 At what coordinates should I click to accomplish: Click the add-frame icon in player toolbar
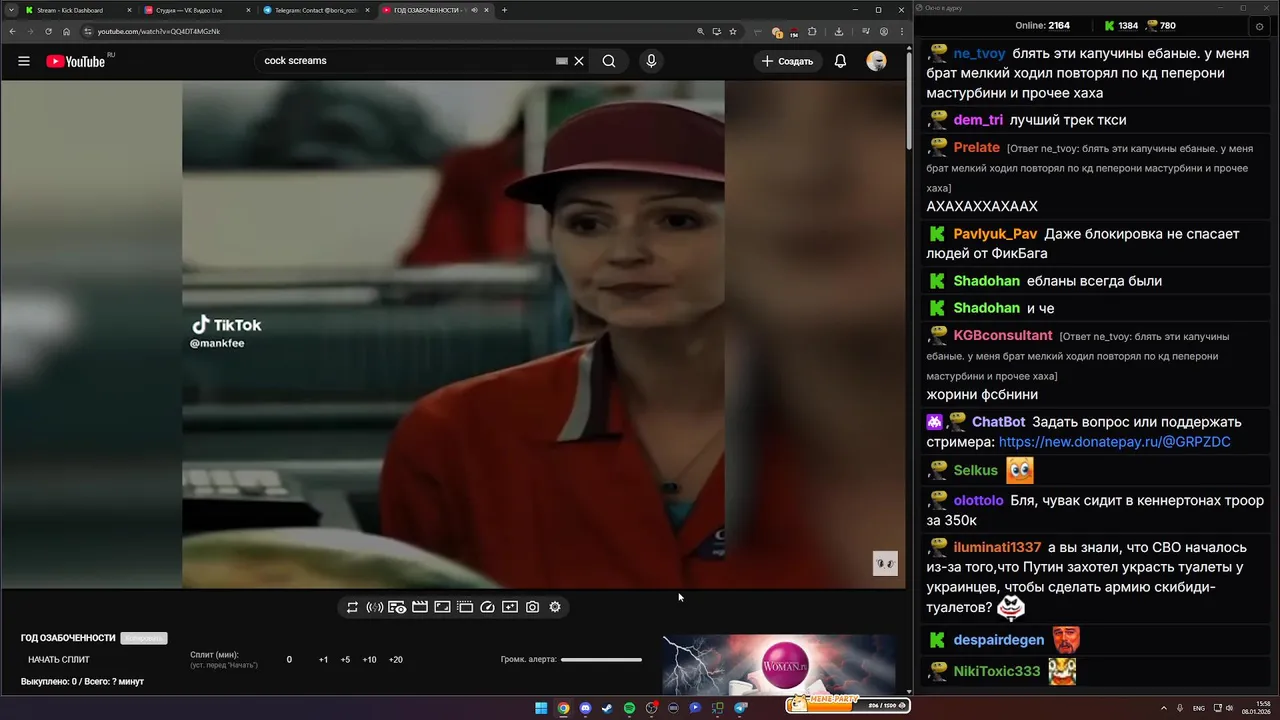click(510, 607)
